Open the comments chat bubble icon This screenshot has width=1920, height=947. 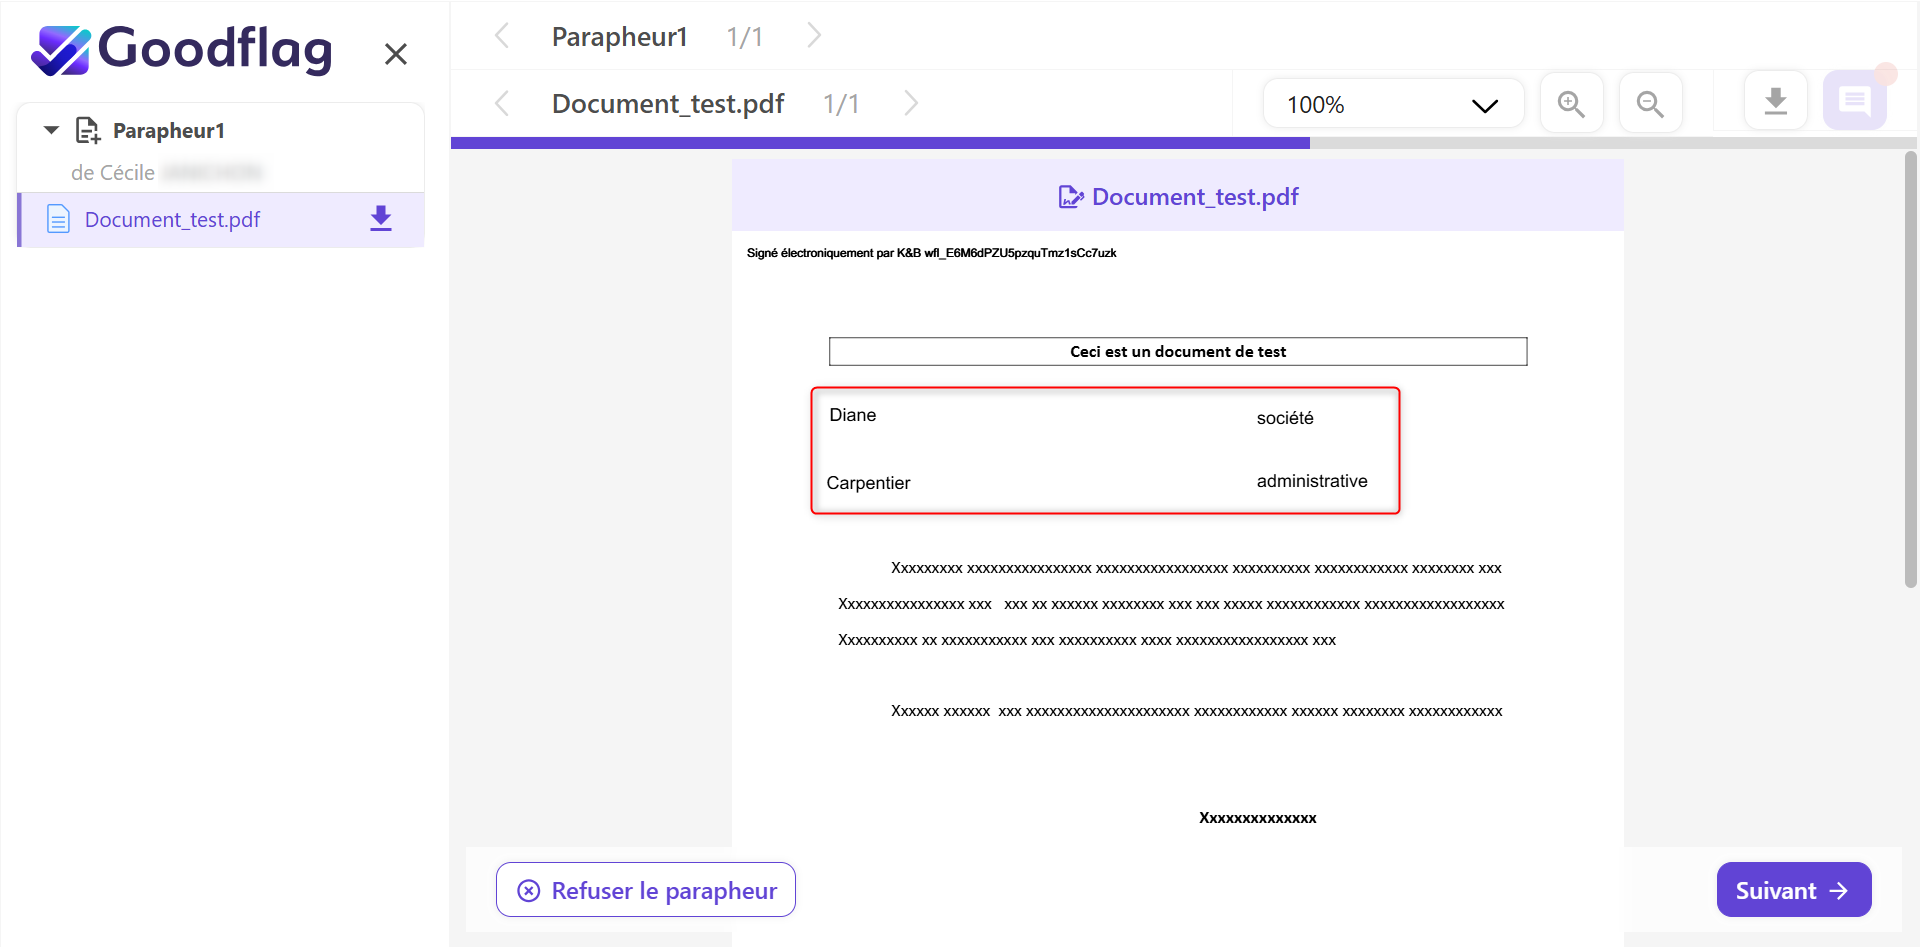[1854, 101]
